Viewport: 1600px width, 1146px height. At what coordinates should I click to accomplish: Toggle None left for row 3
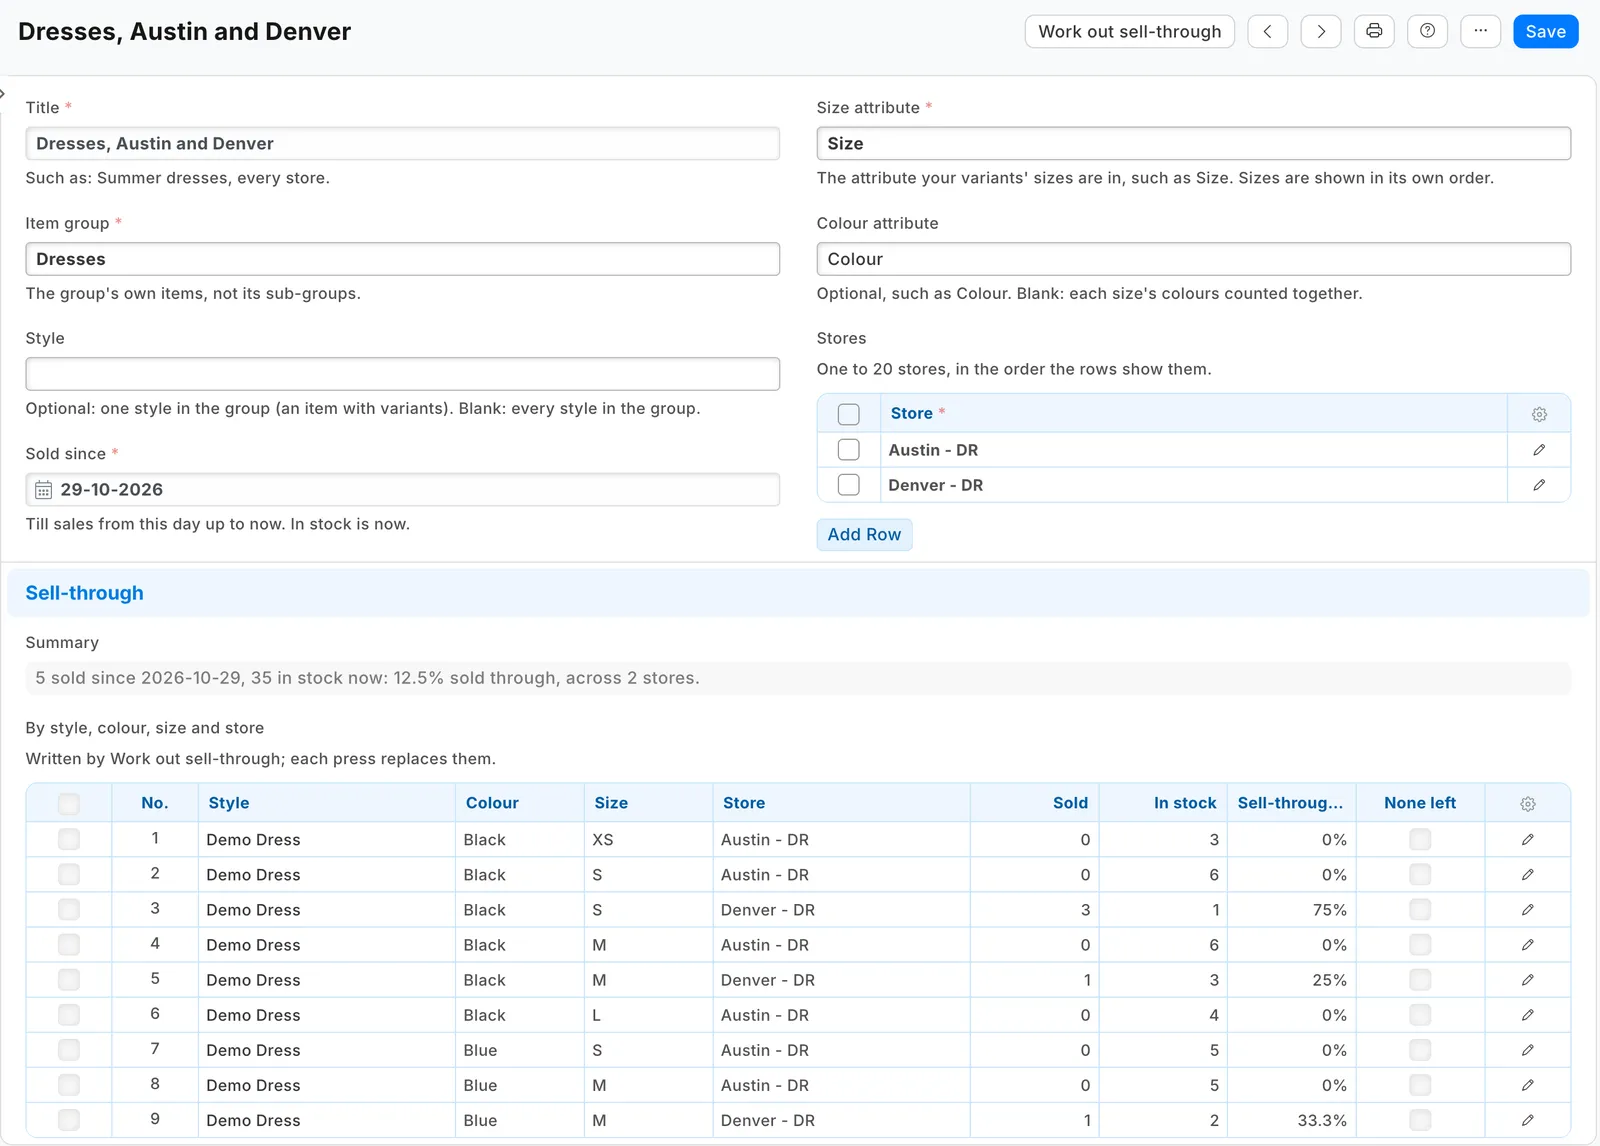point(1420,910)
